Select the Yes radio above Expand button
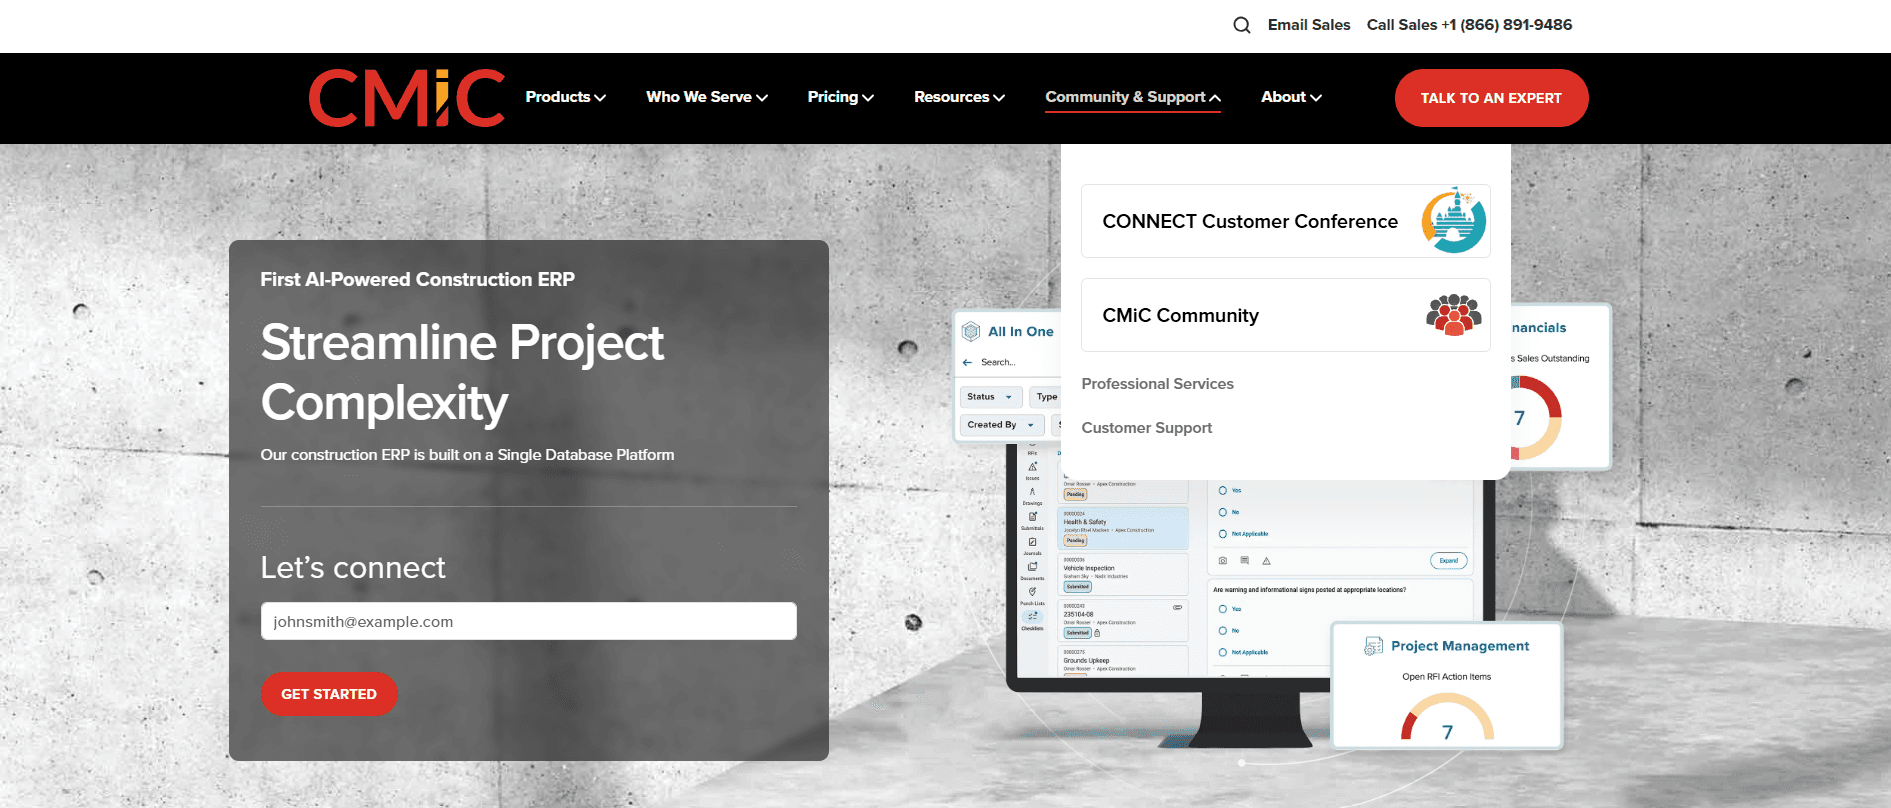Viewport: 1891px width, 808px height. tap(1222, 490)
